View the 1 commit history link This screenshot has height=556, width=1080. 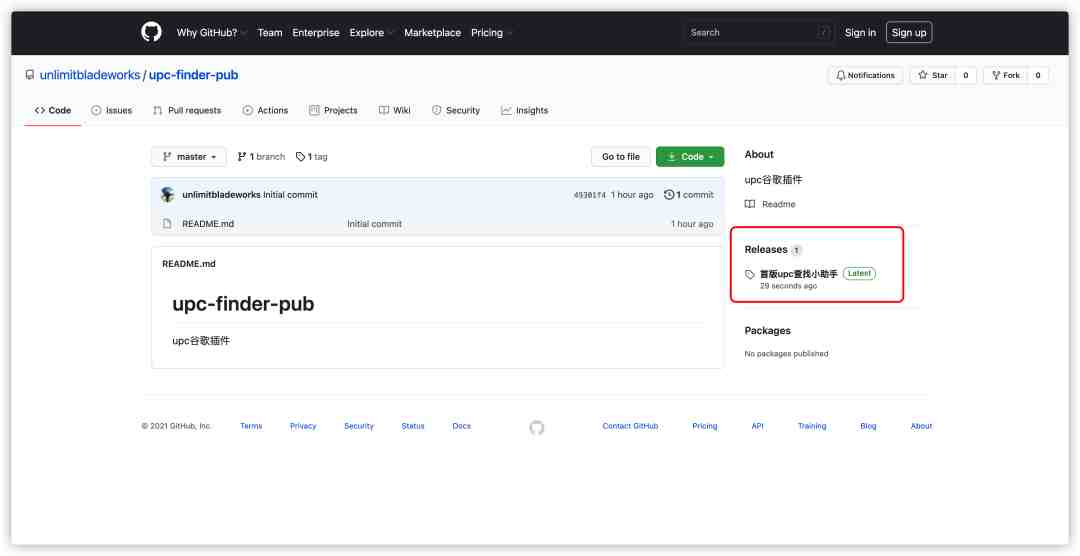click(689, 195)
